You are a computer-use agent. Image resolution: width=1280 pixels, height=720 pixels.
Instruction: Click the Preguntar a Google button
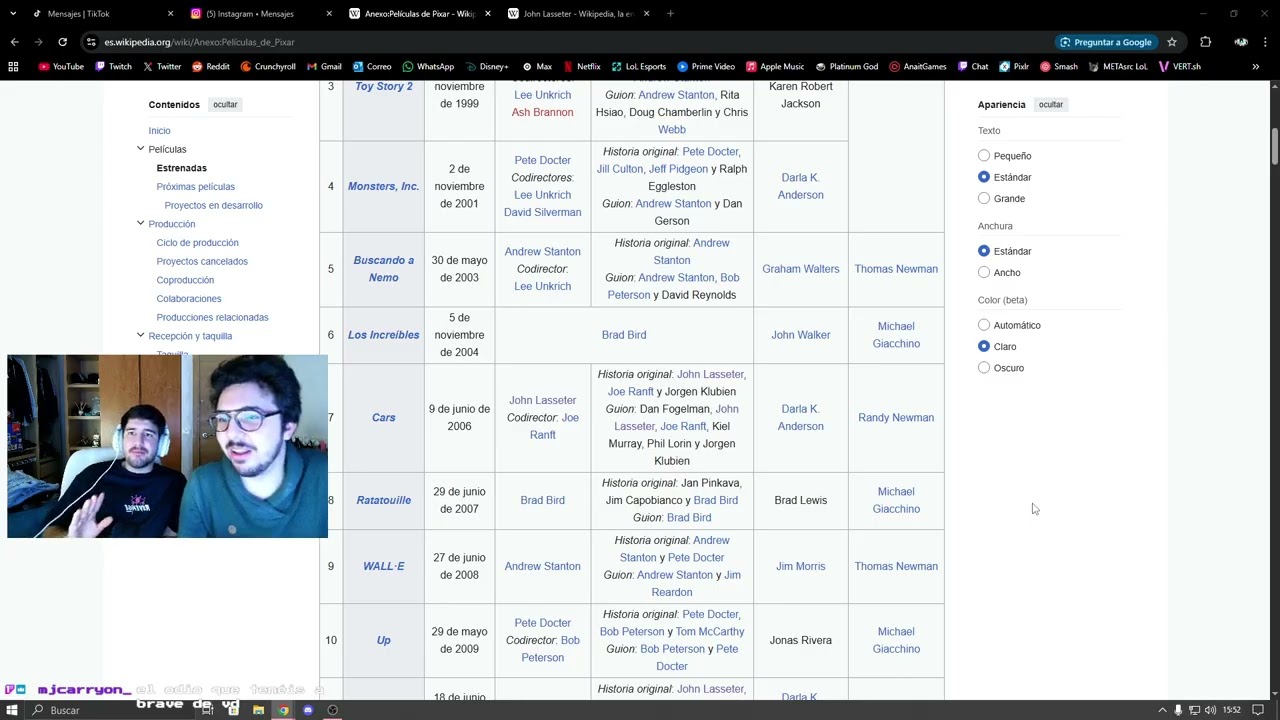[1105, 42]
